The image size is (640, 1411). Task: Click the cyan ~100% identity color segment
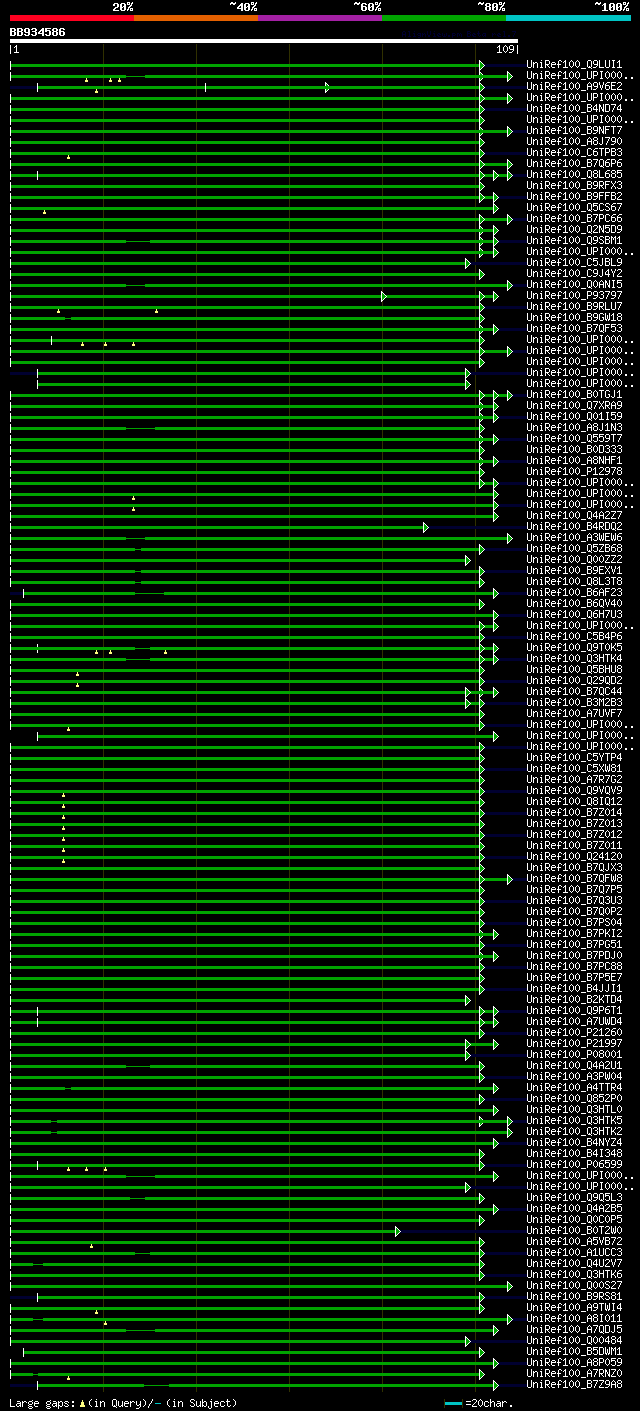pos(568,17)
